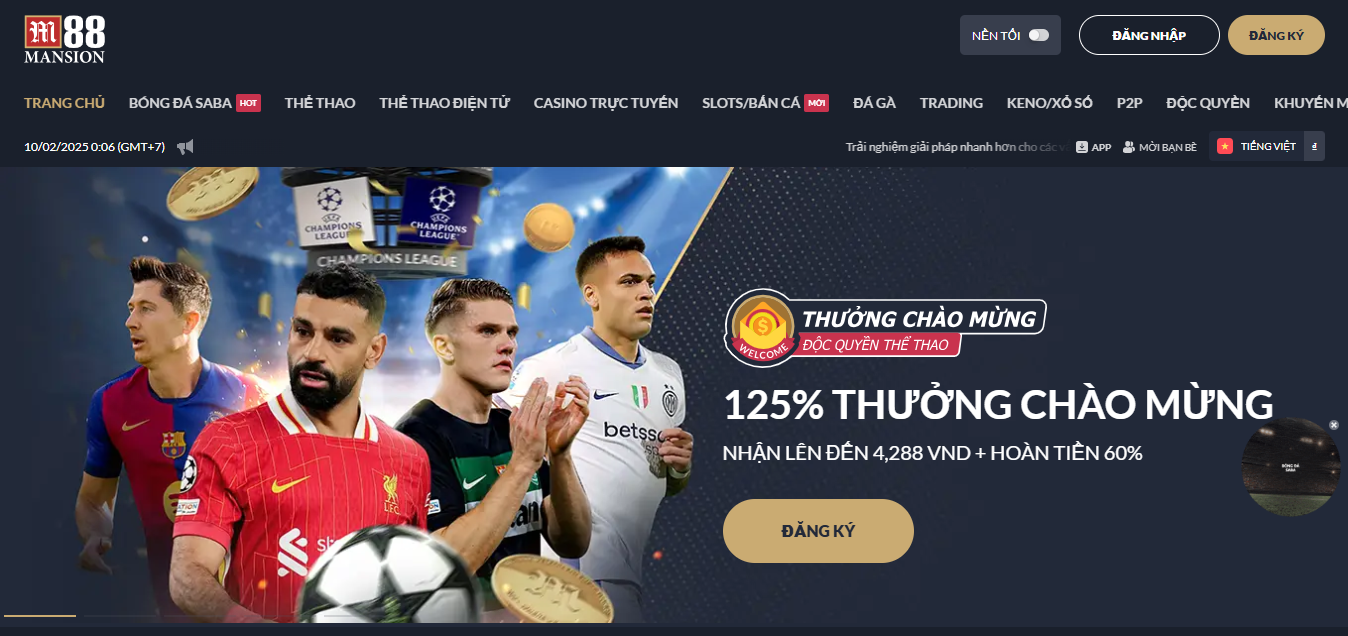Click the M88 Mansion logo

[65, 40]
